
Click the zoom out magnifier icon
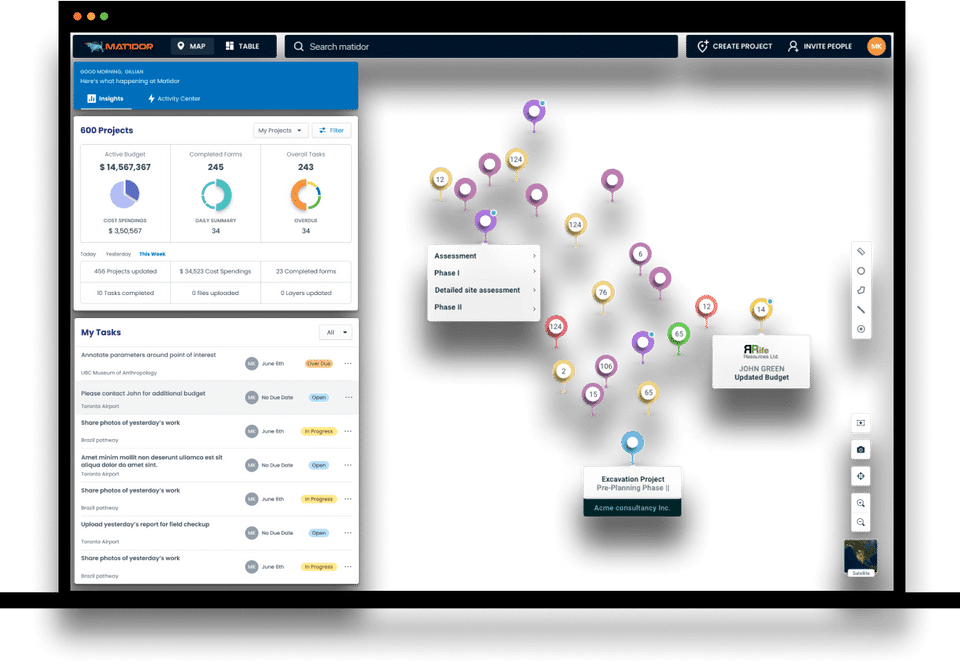(861, 522)
